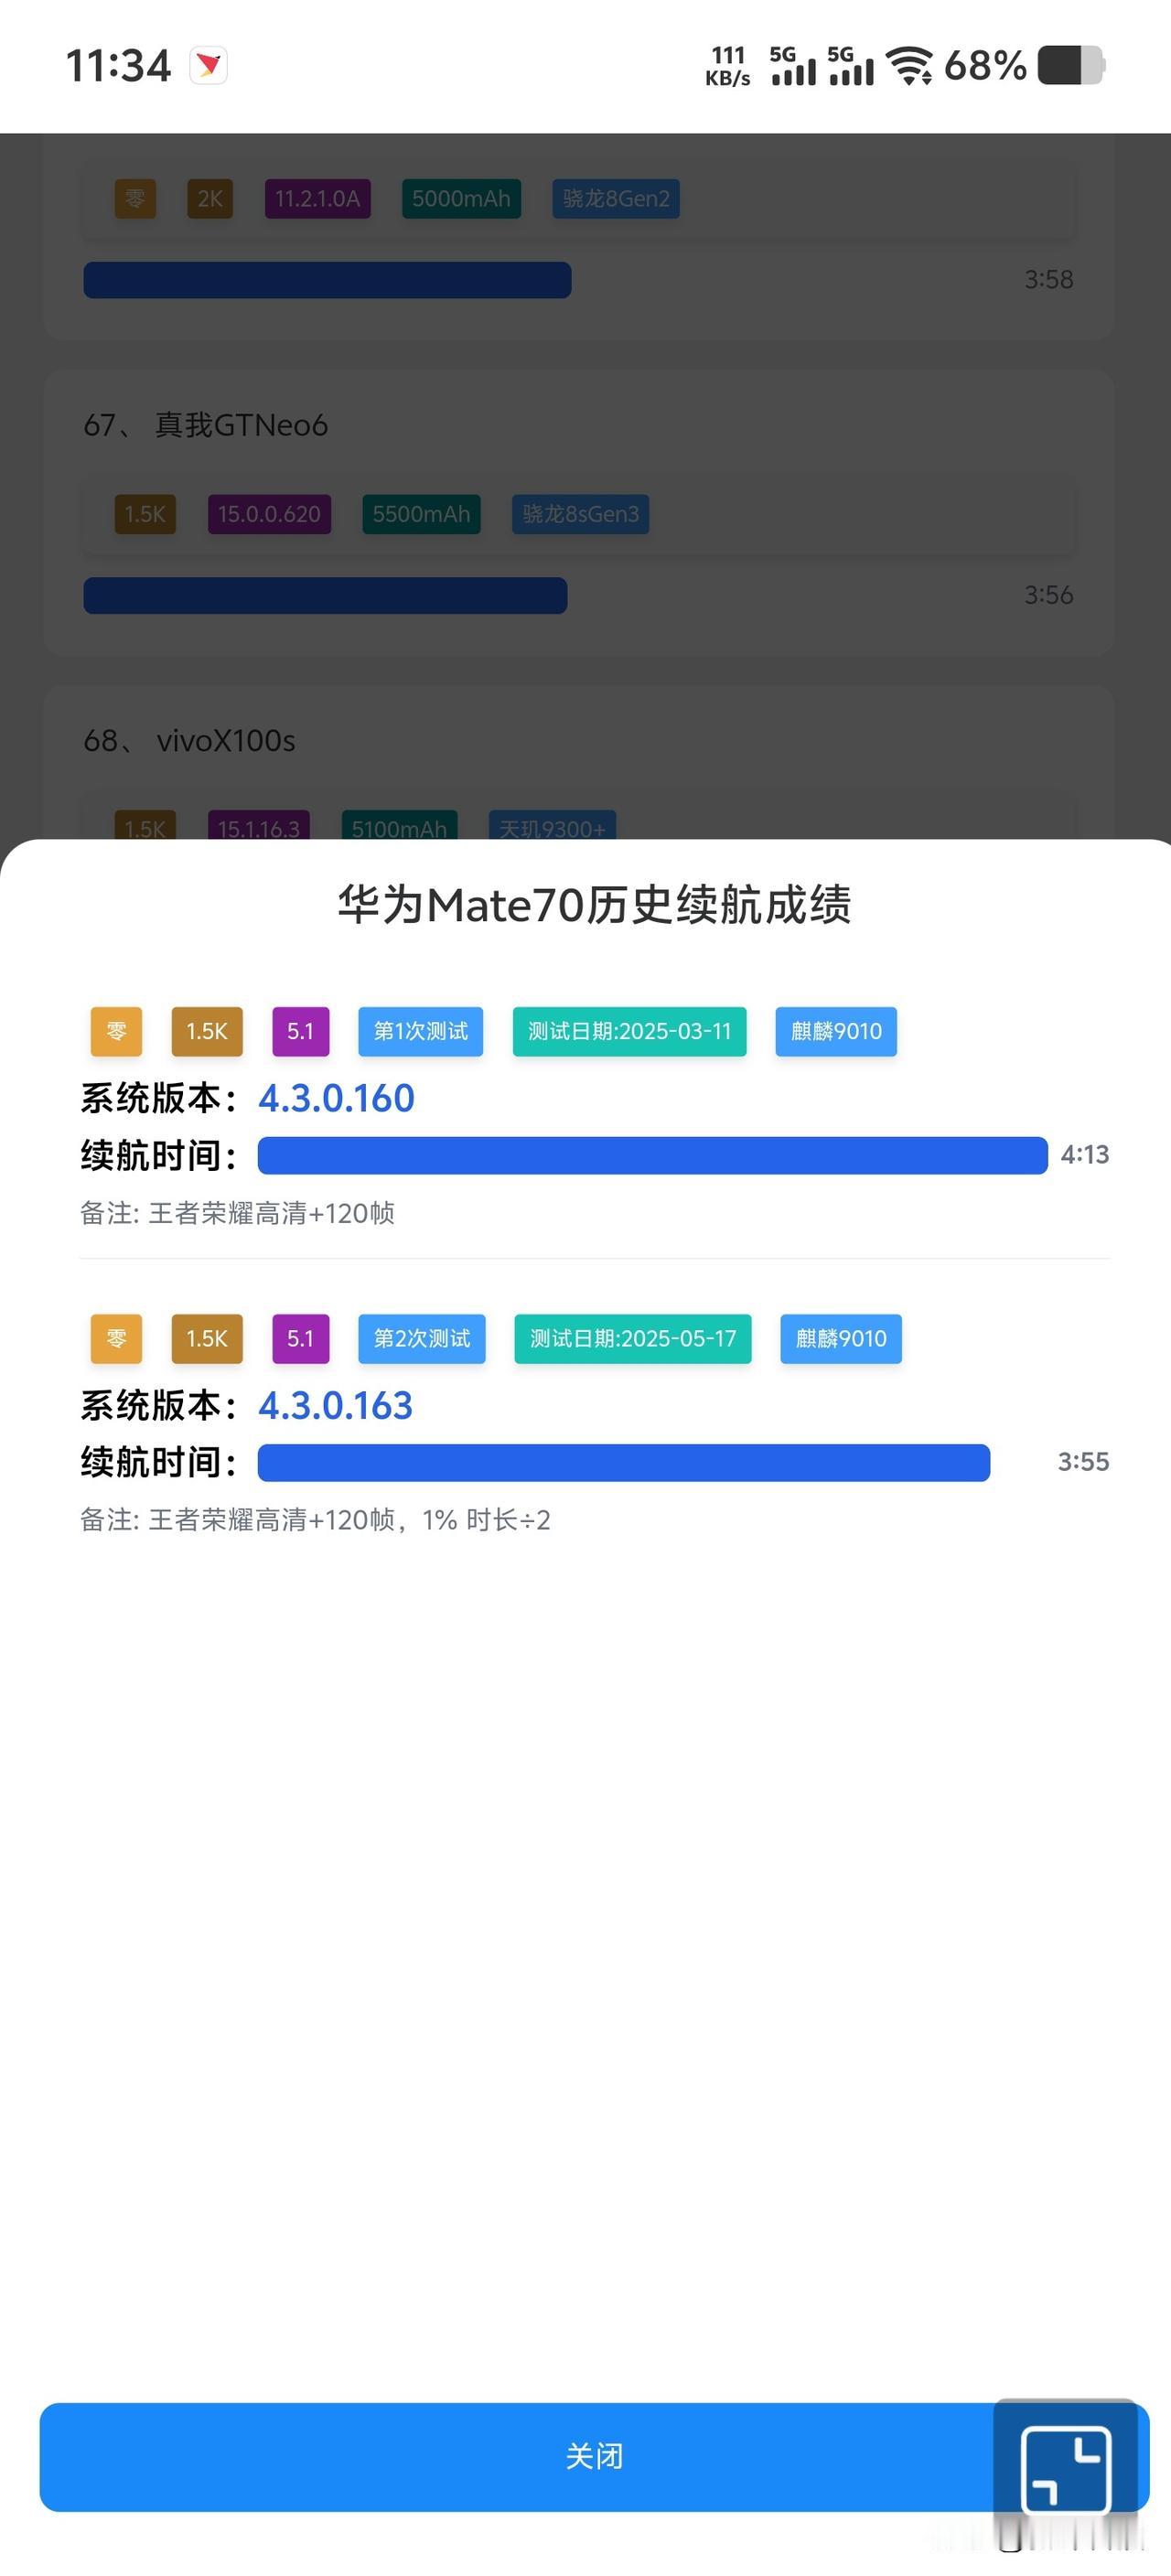Tap the 骁龙8sGen3 tag in background list
The height and width of the screenshot is (2576, 1171).
click(581, 514)
